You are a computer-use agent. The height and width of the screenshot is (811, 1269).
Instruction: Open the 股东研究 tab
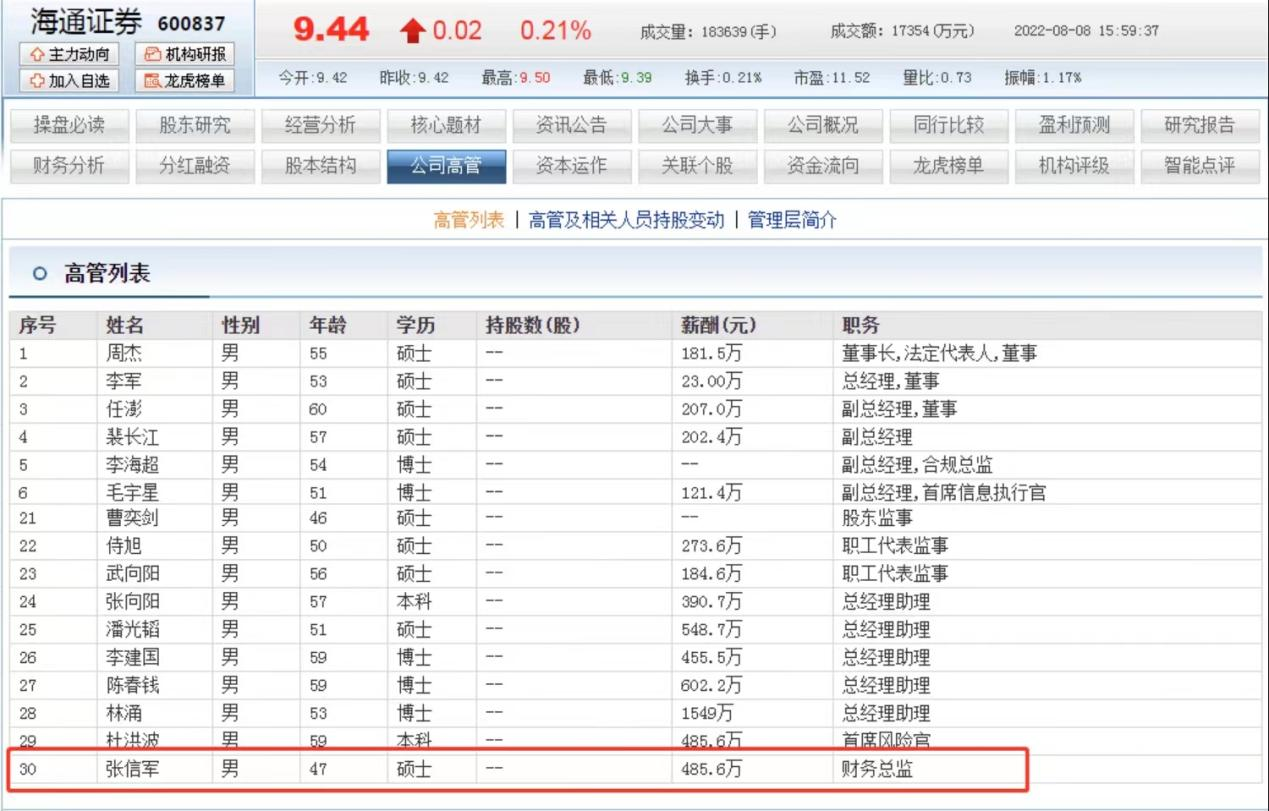[195, 125]
